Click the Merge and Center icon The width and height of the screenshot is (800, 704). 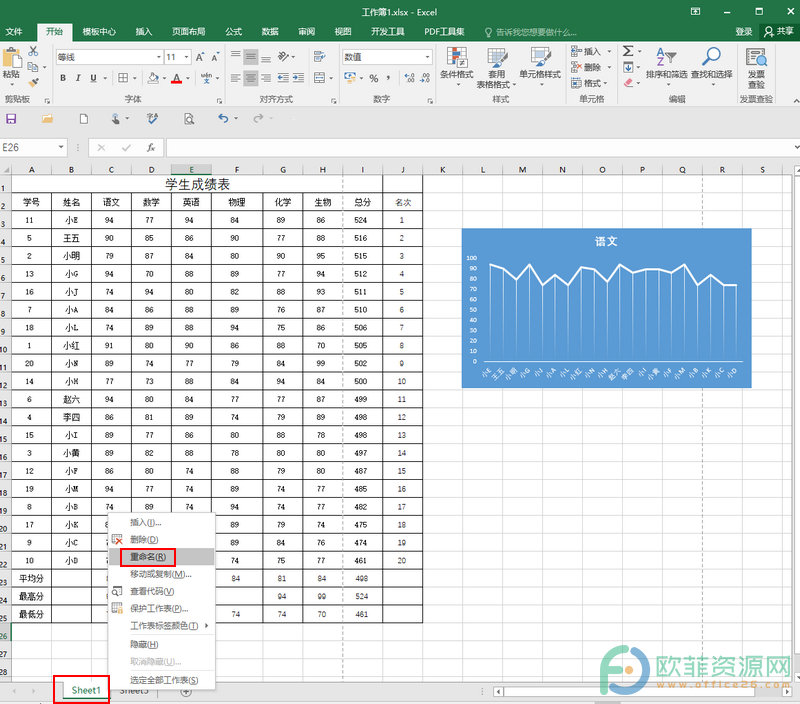(319, 78)
